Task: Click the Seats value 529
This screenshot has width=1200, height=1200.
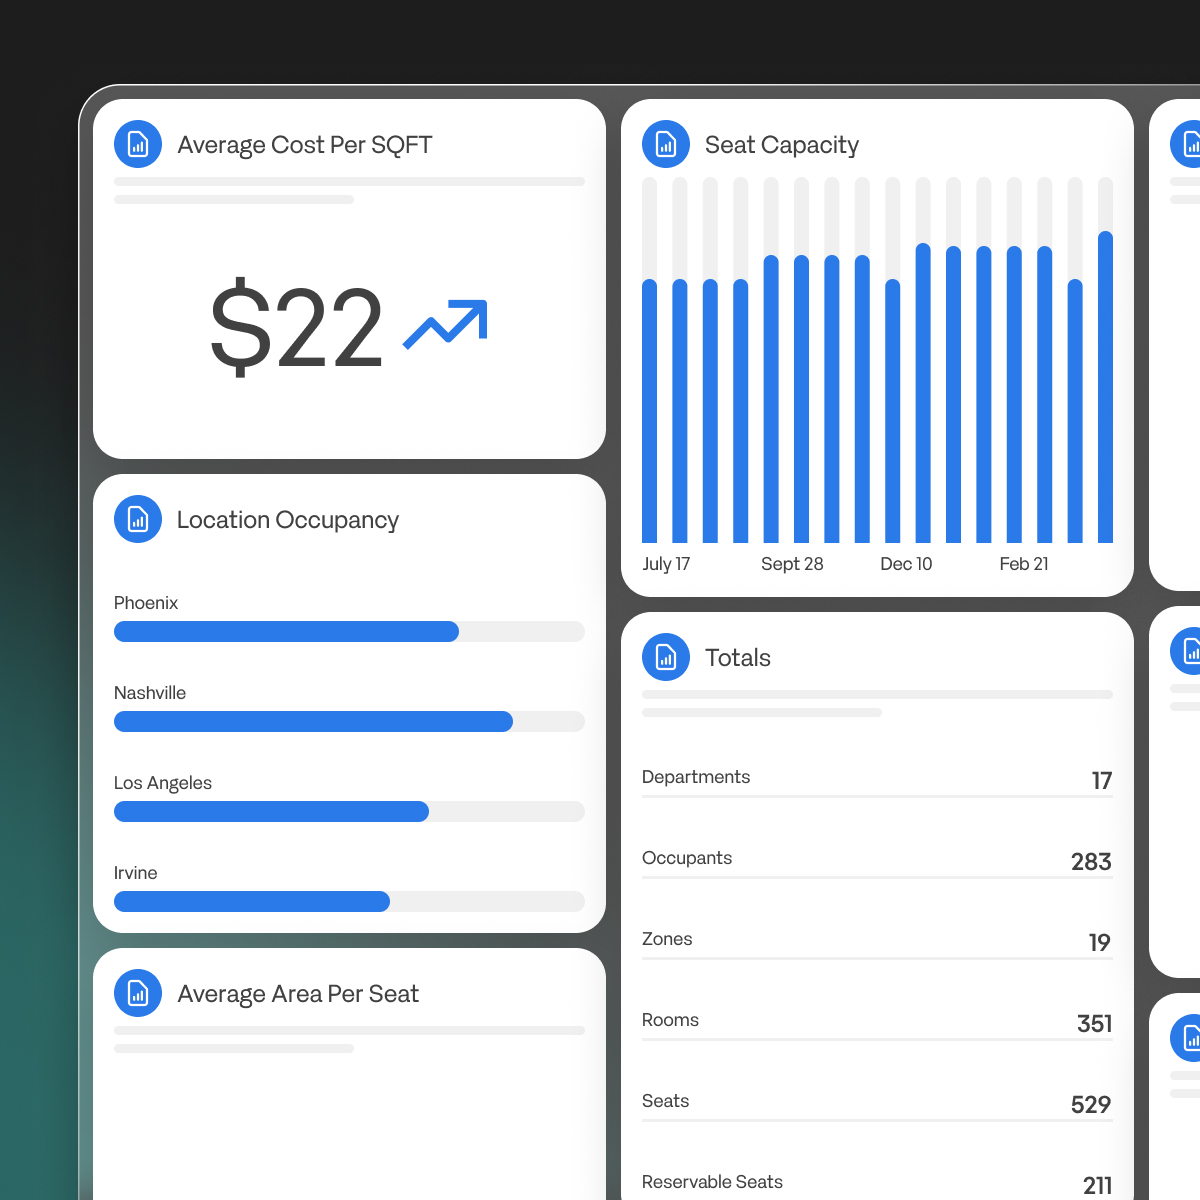Action: point(1091,1105)
